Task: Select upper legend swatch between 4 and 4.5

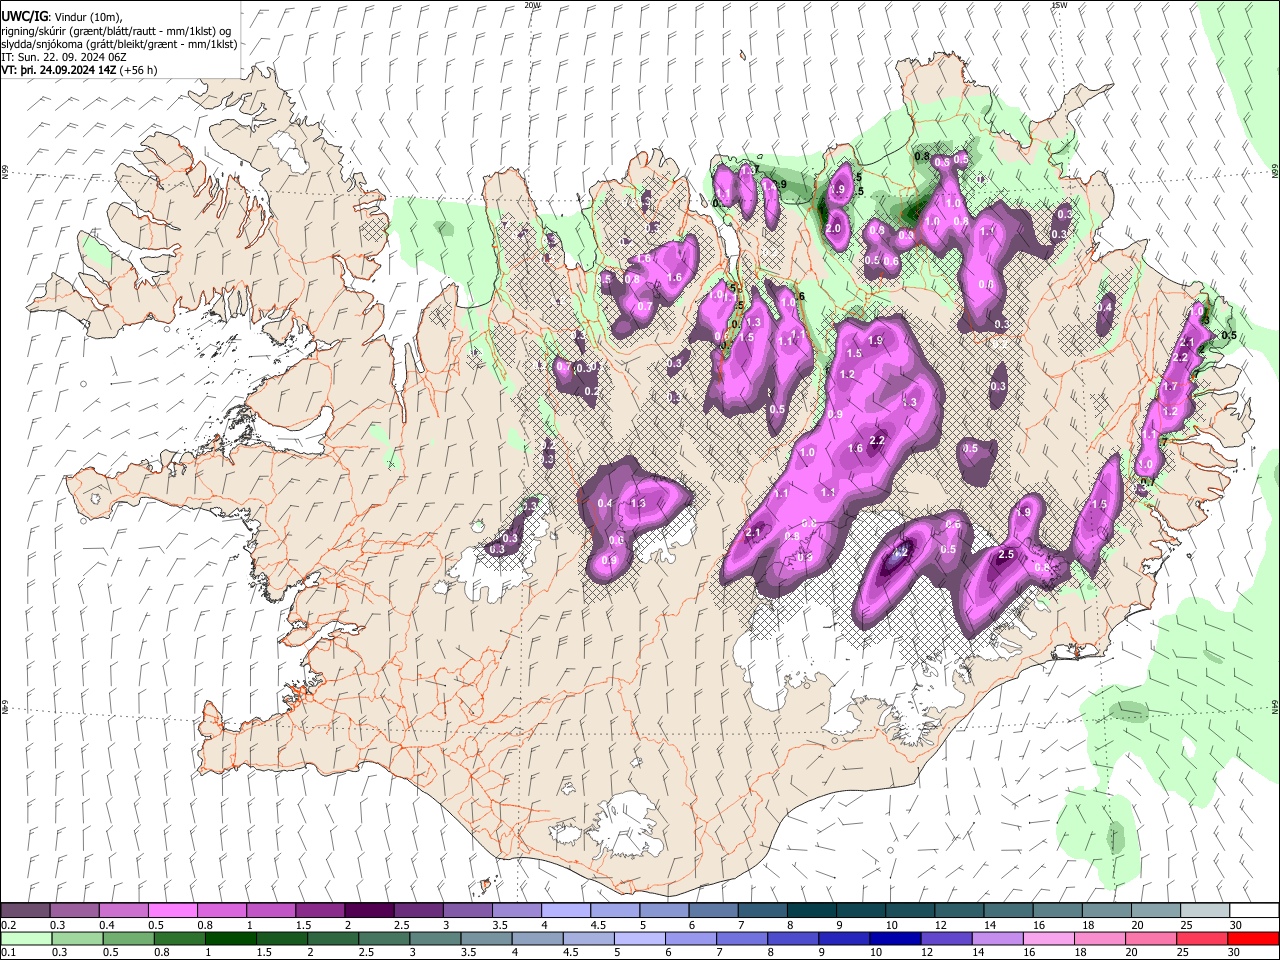Action: (x=564, y=911)
